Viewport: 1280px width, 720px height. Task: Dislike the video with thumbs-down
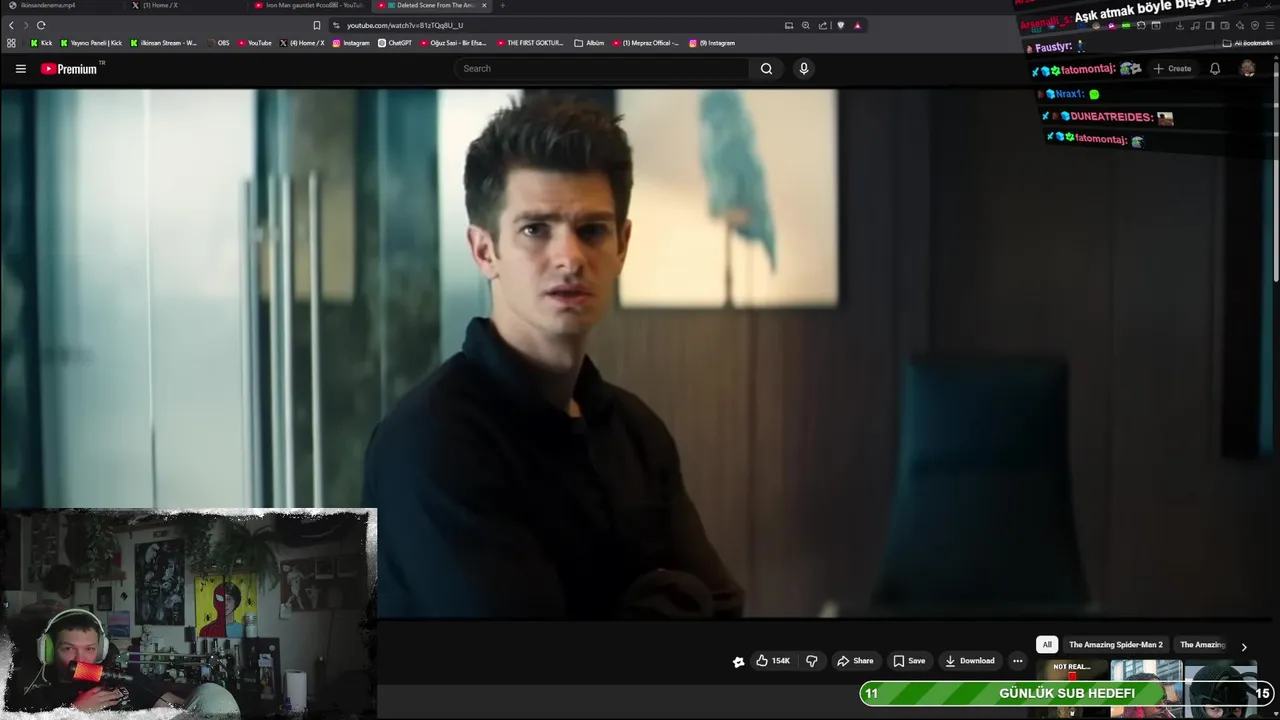[812, 661]
